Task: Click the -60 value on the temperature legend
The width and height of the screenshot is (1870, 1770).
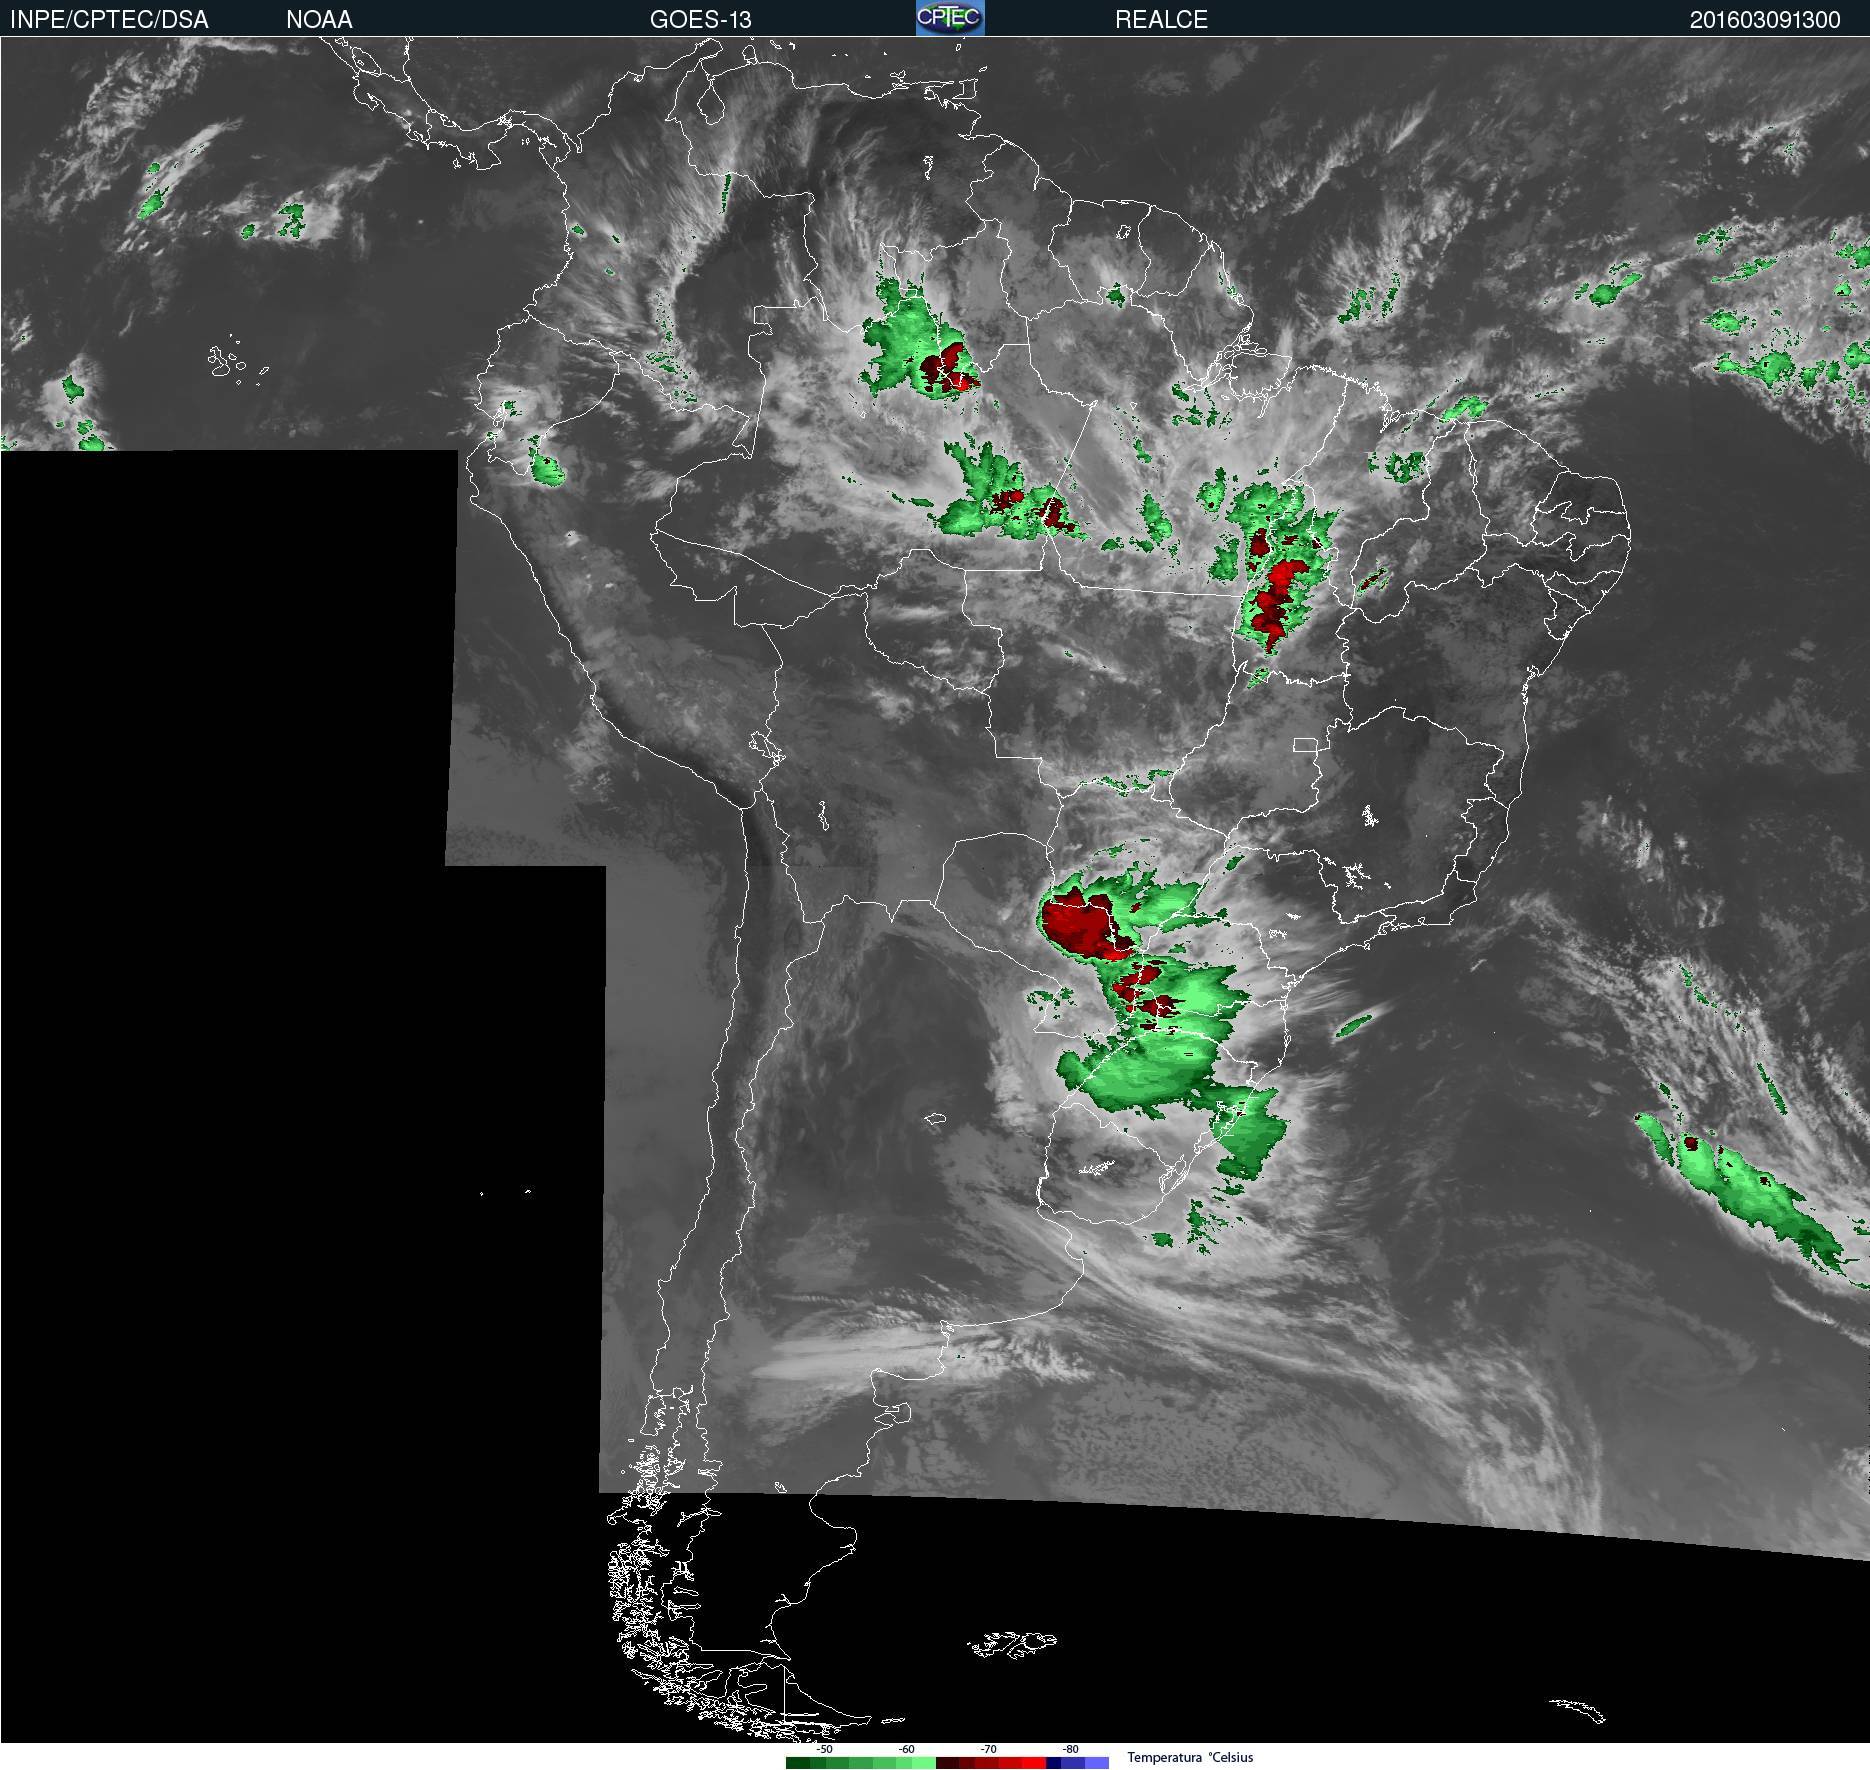Action: click(x=906, y=1749)
